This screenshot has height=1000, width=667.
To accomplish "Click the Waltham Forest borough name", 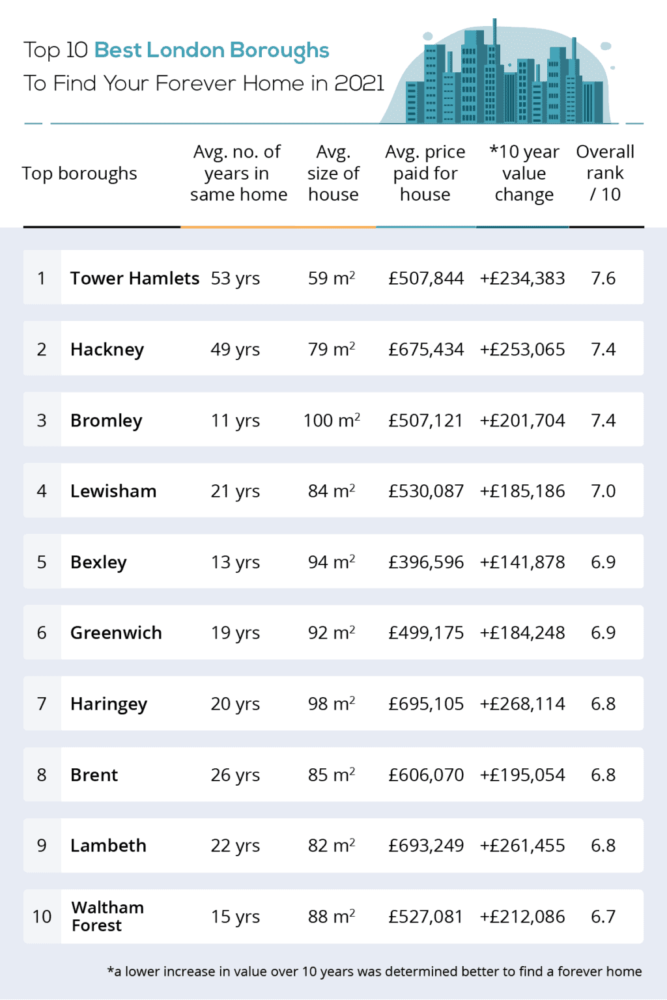I will [107, 916].
